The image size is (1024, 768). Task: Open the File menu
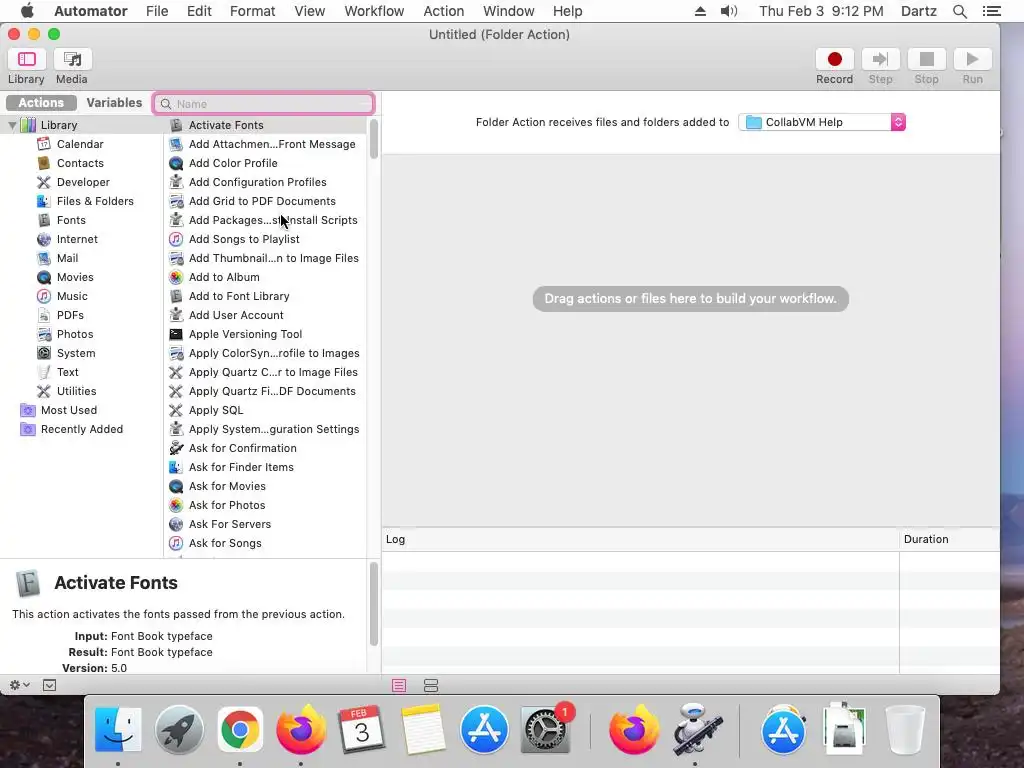(x=157, y=11)
